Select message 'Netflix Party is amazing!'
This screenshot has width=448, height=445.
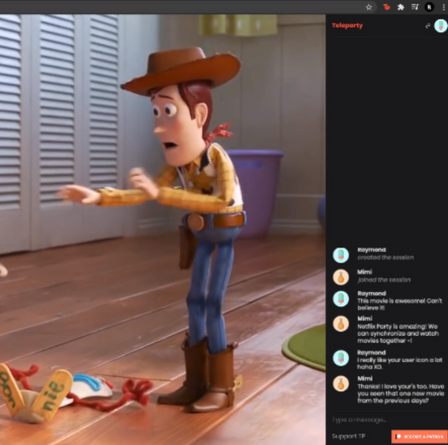[398, 333]
